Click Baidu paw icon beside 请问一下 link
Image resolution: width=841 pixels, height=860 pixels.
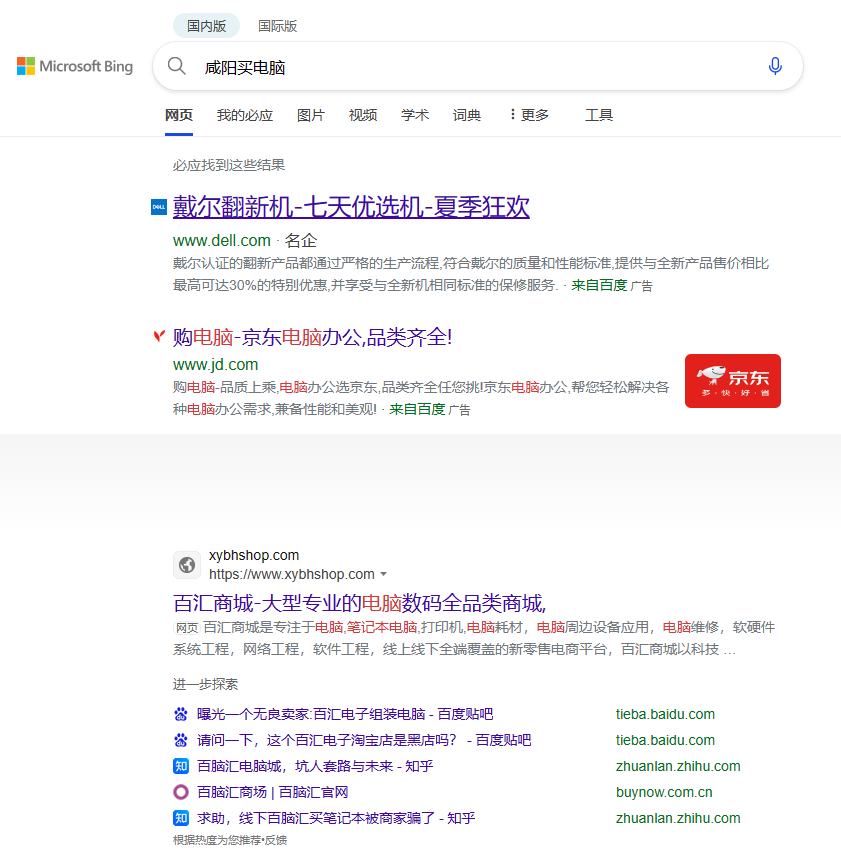(180, 740)
